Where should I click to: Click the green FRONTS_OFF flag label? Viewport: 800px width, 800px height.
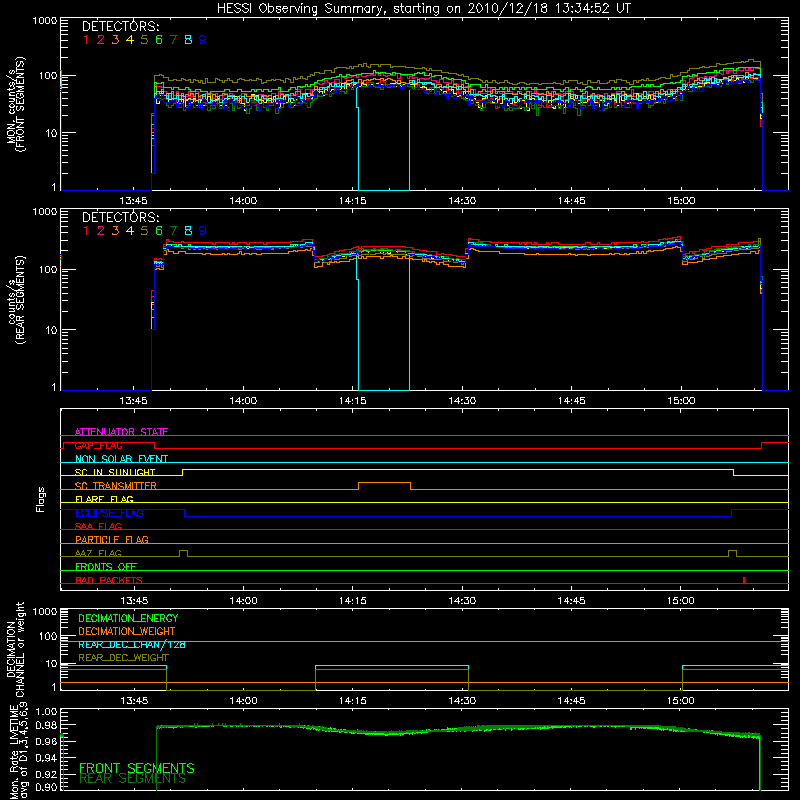pyautogui.click(x=106, y=566)
